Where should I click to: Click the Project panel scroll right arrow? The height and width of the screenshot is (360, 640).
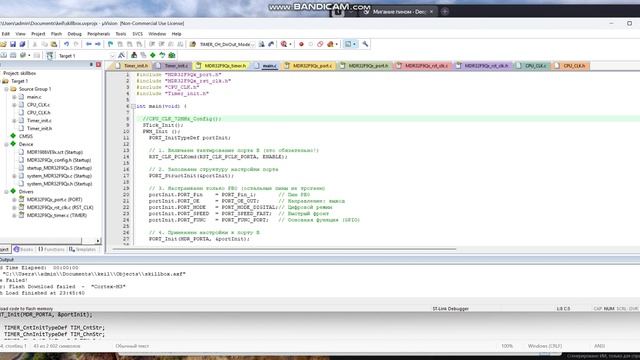pos(98,241)
